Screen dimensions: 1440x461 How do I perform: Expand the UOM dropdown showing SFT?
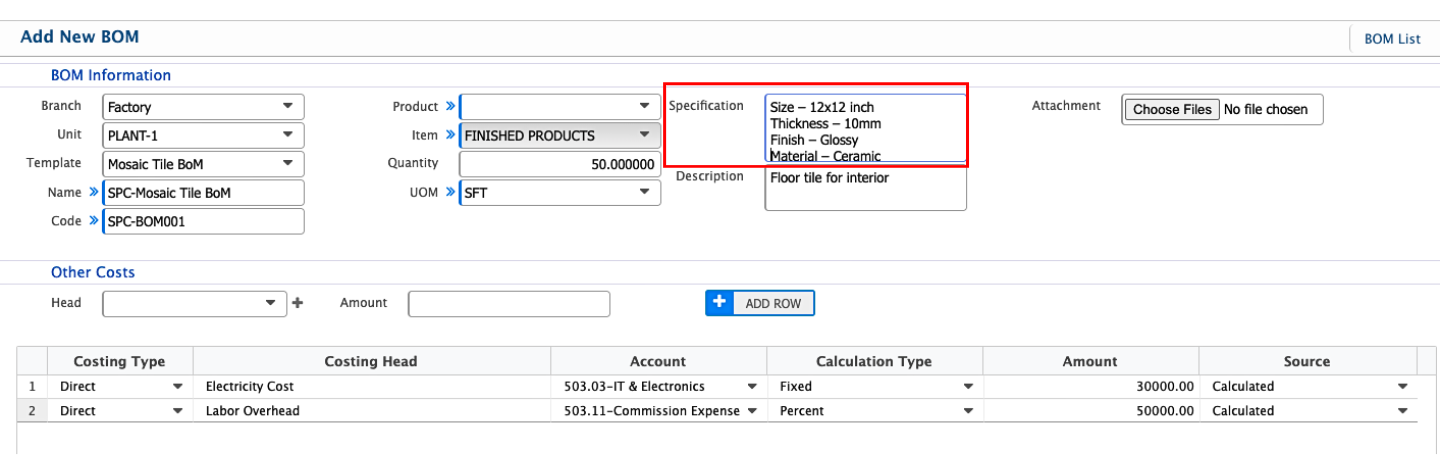560,193
